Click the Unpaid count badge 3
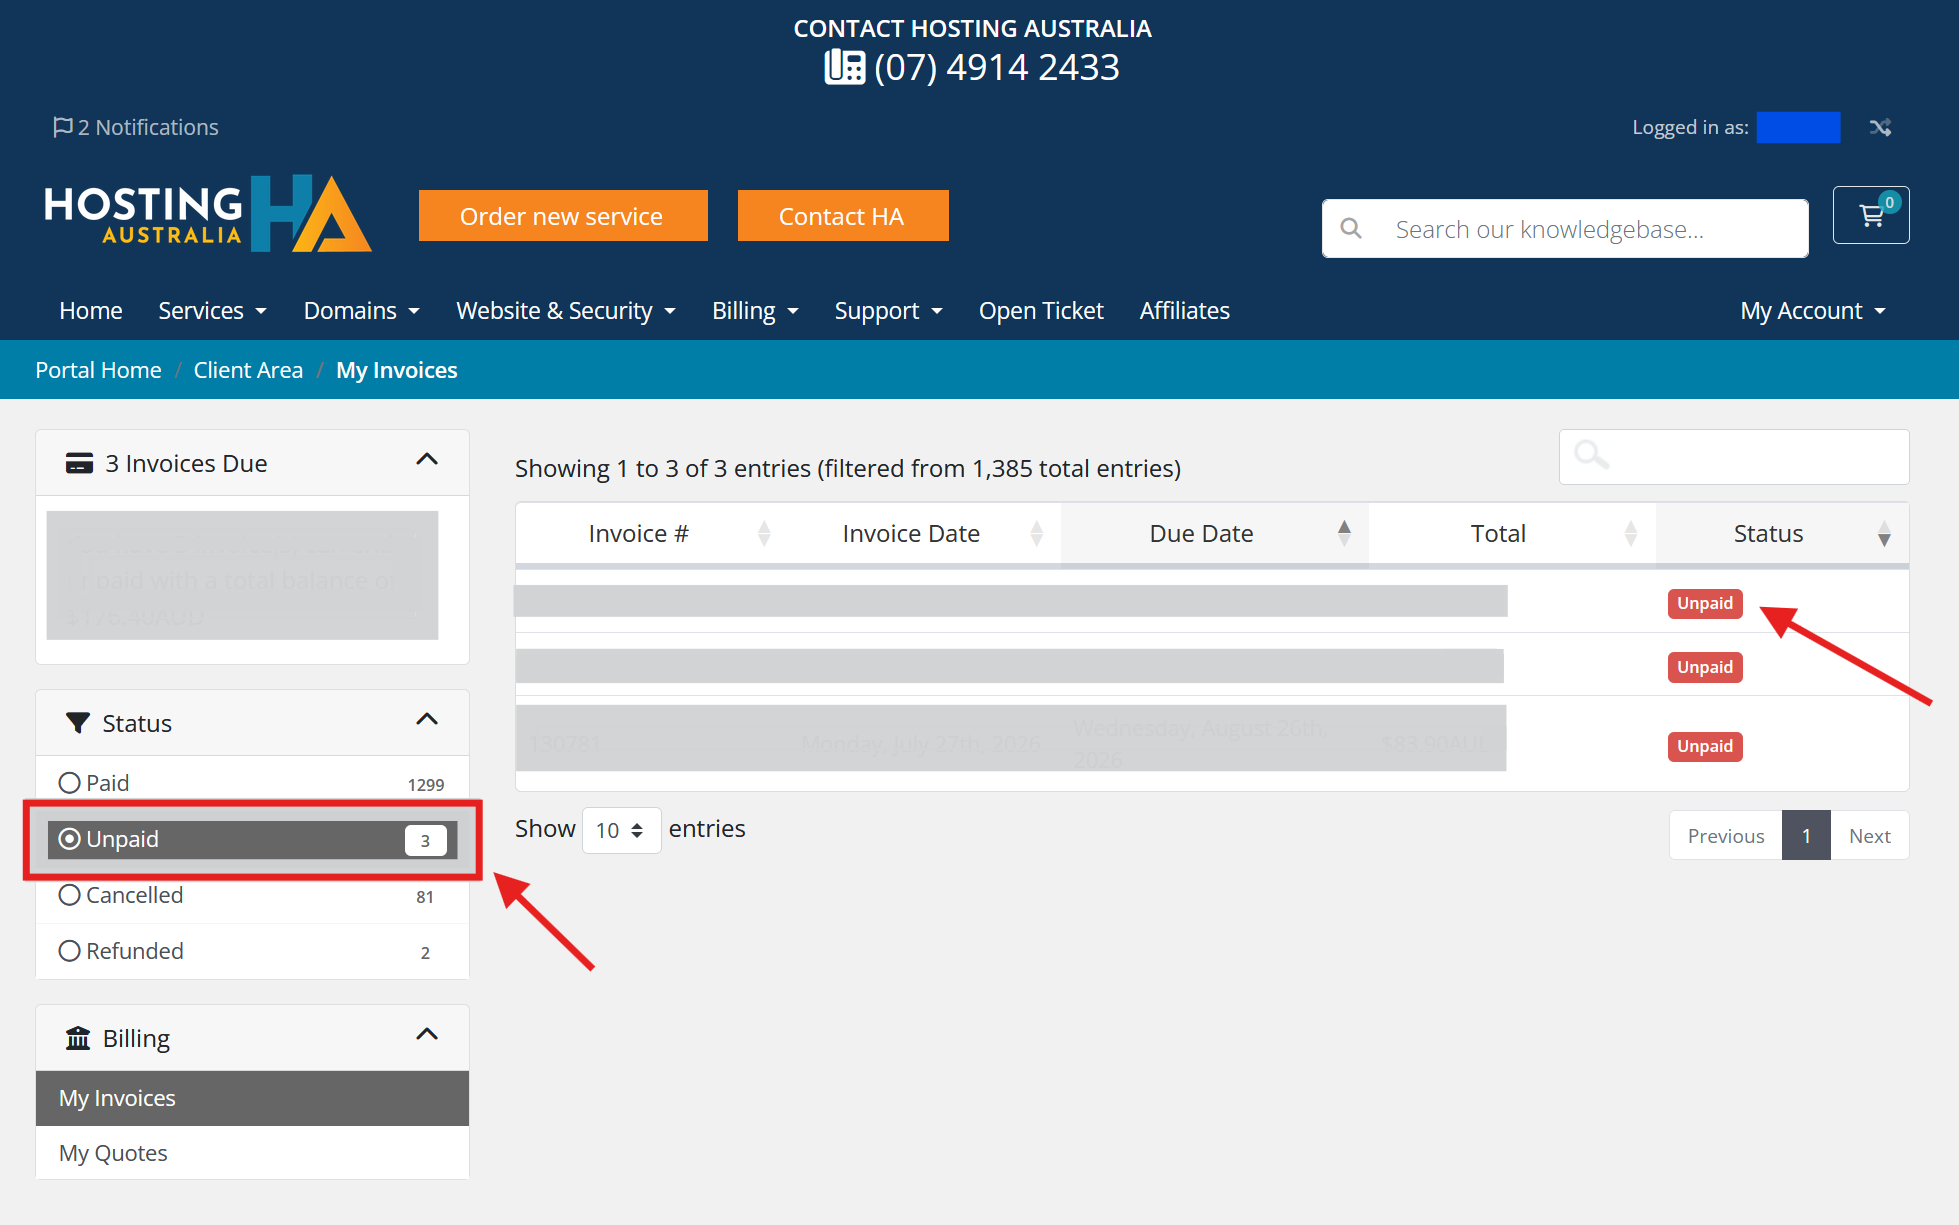Image resolution: width=1959 pixels, height=1225 pixels. click(x=425, y=840)
